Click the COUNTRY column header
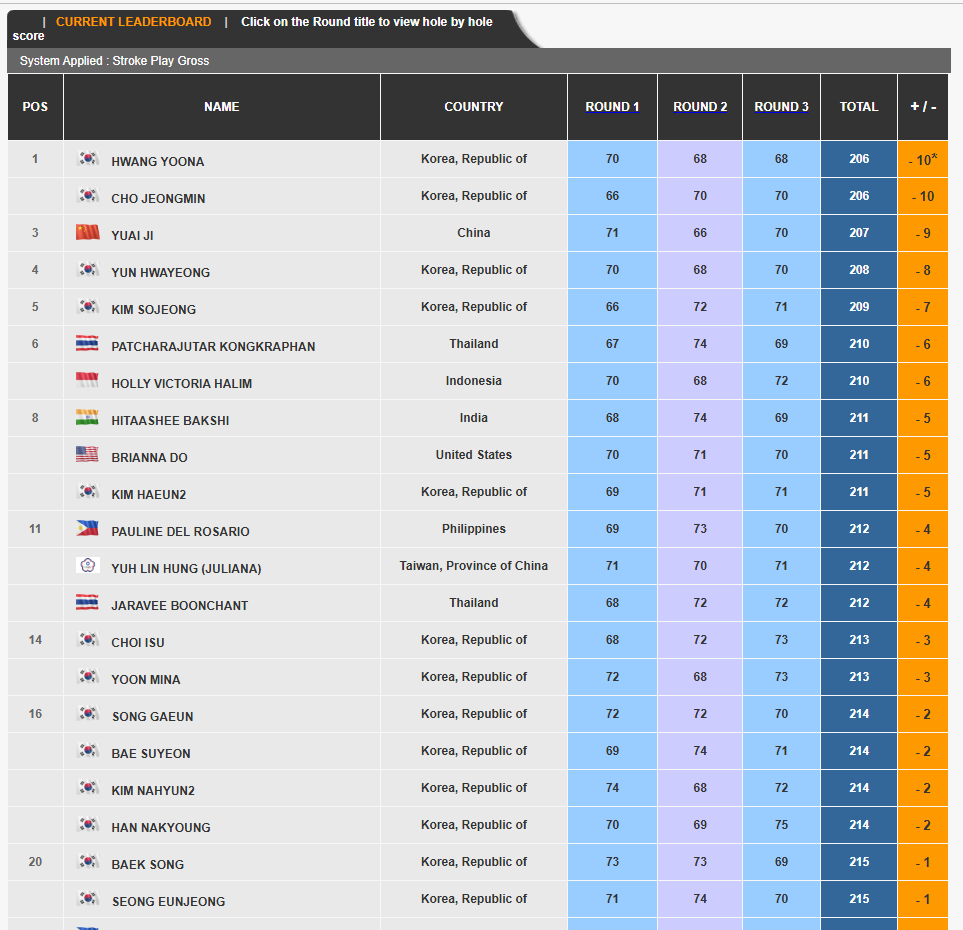This screenshot has height=930, width=963. (x=473, y=107)
